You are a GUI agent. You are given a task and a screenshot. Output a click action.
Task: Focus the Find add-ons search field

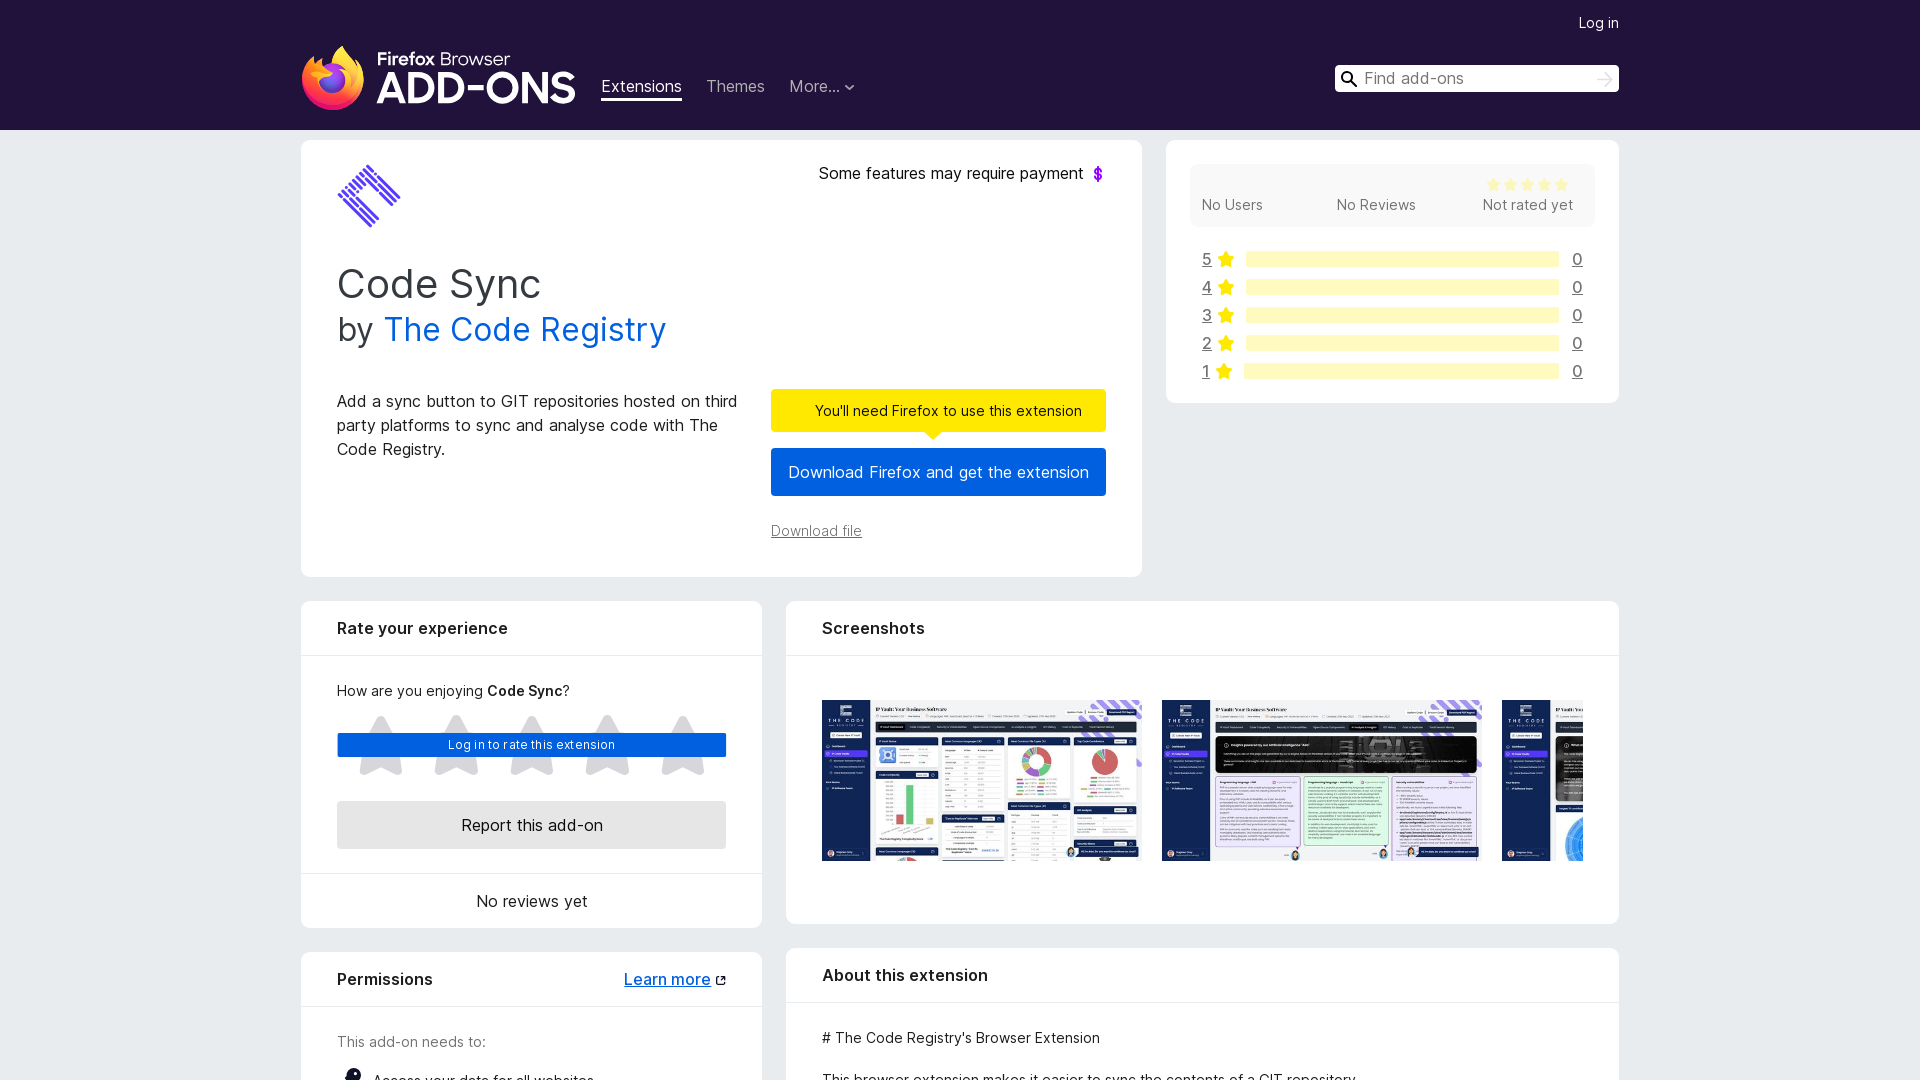pyautogui.click(x=1476, y=79)
